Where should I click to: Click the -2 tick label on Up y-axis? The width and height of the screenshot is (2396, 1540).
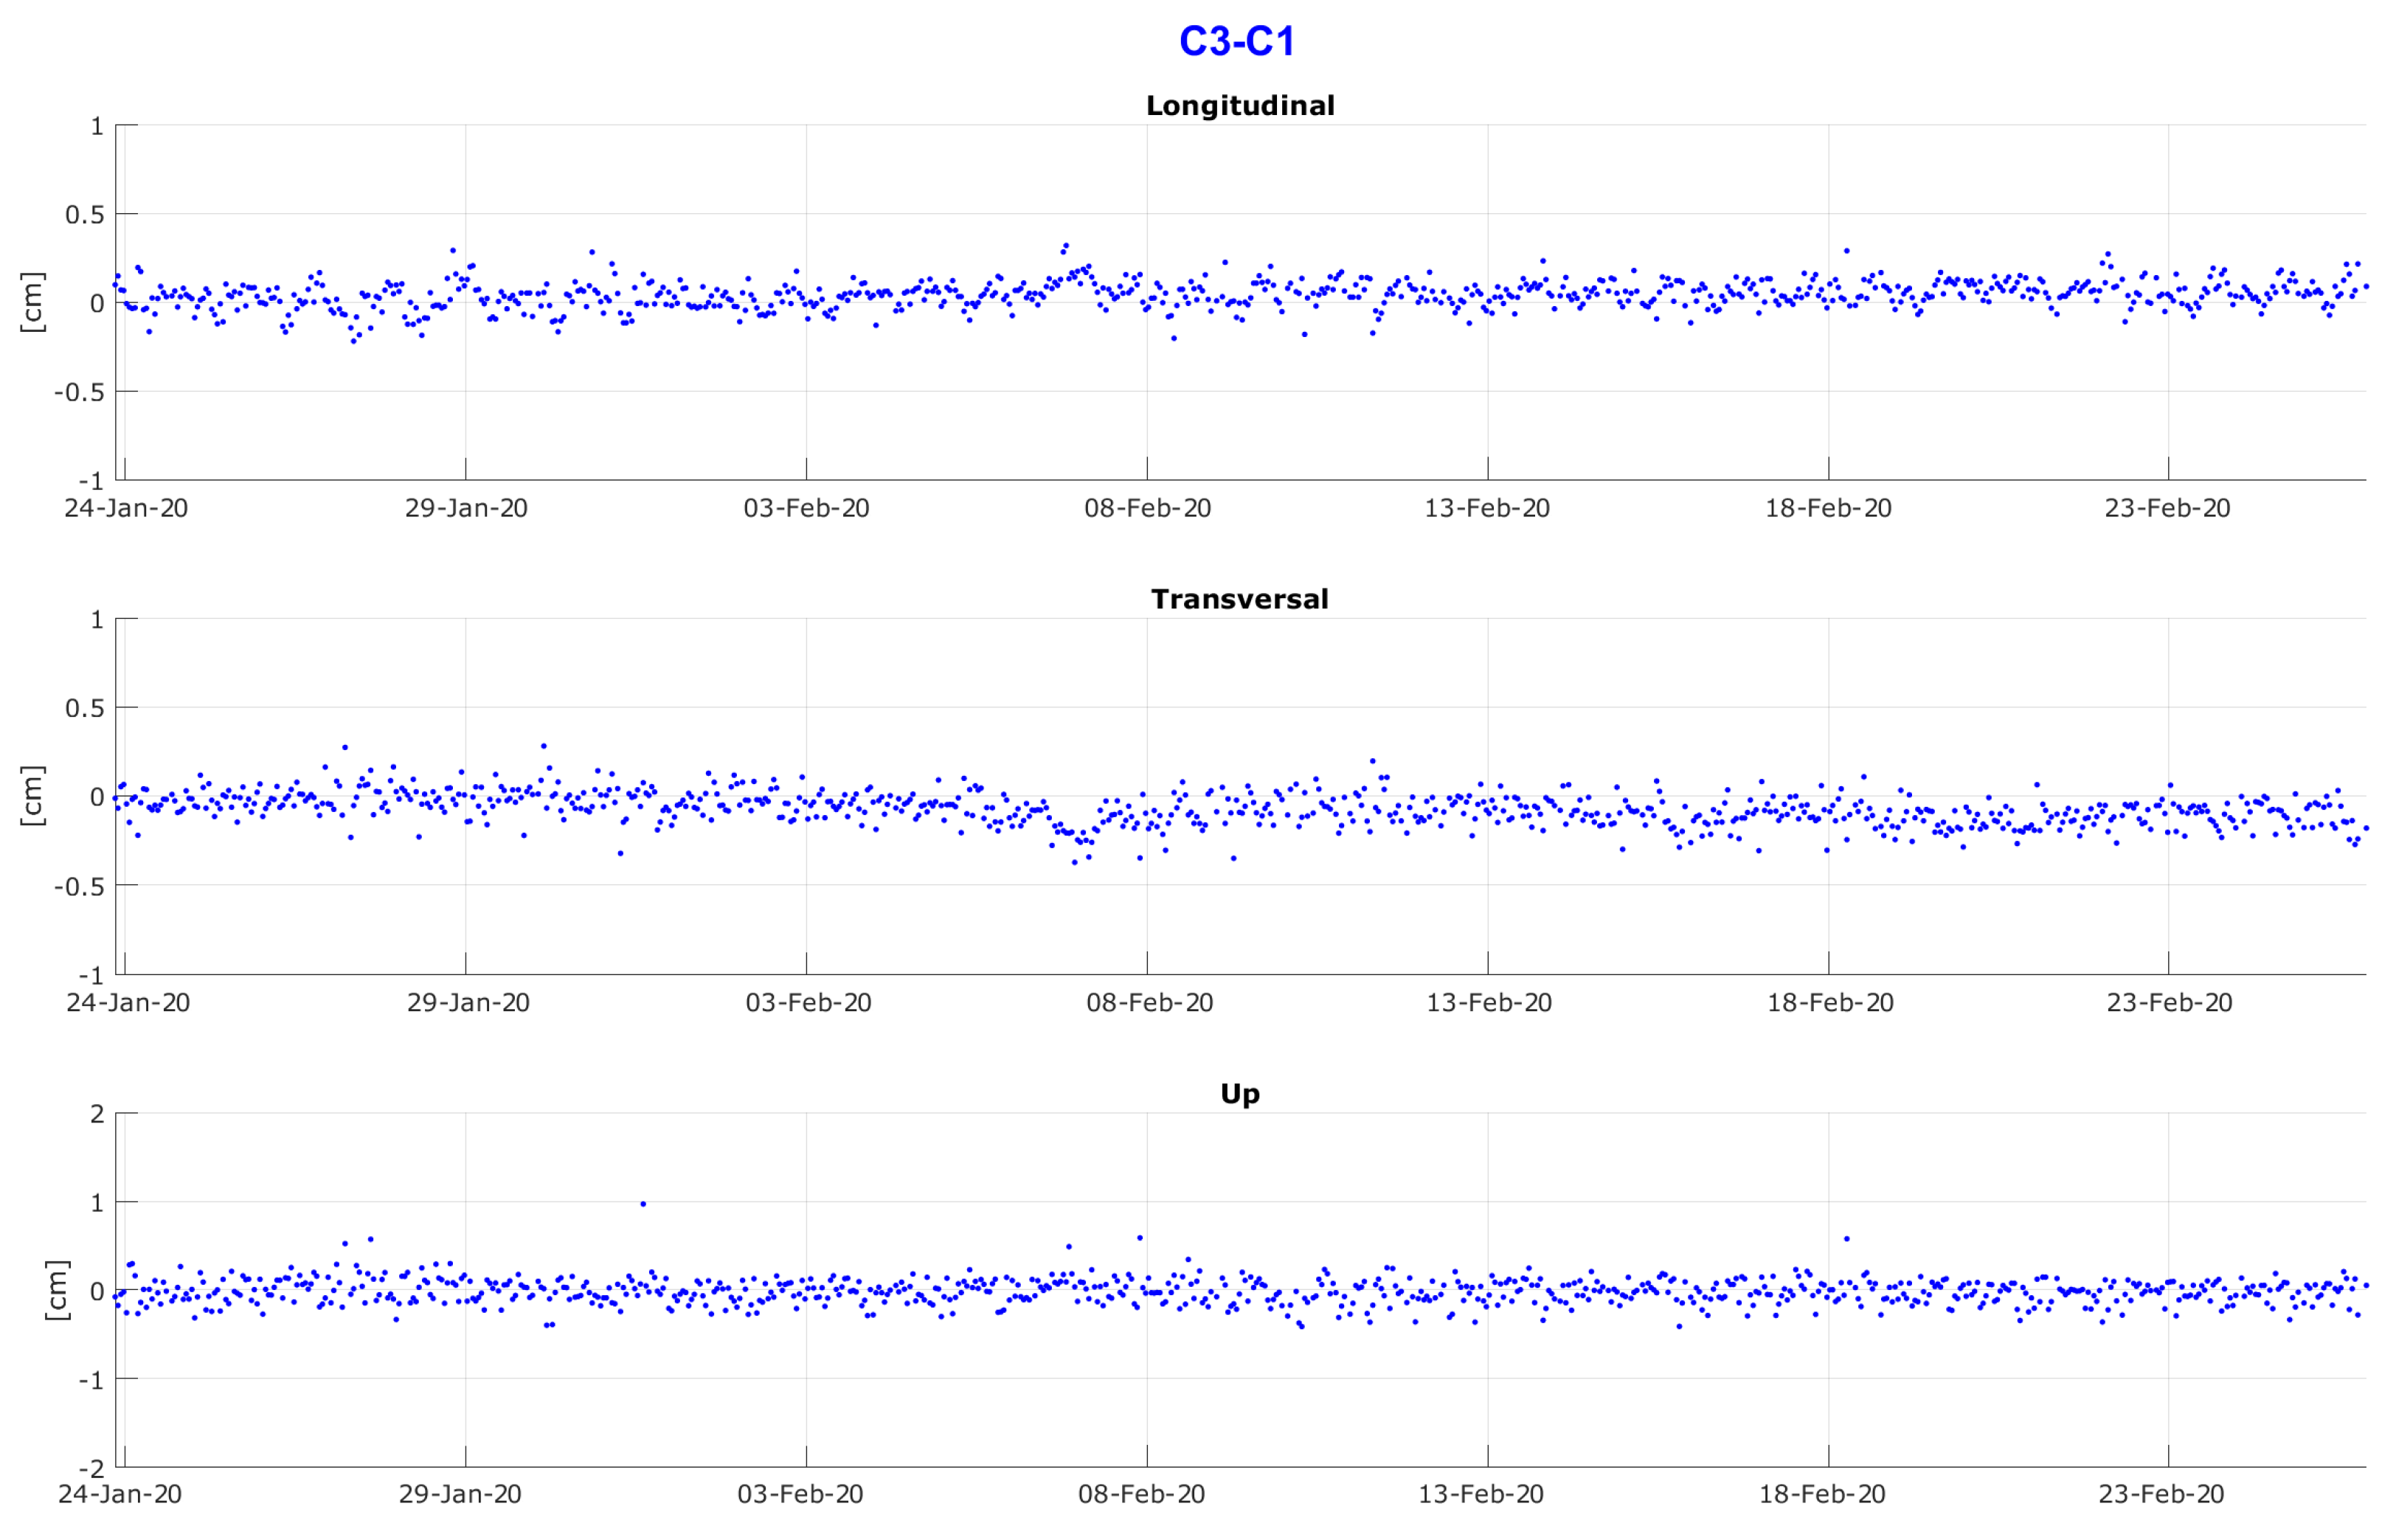pos(91,1469)
